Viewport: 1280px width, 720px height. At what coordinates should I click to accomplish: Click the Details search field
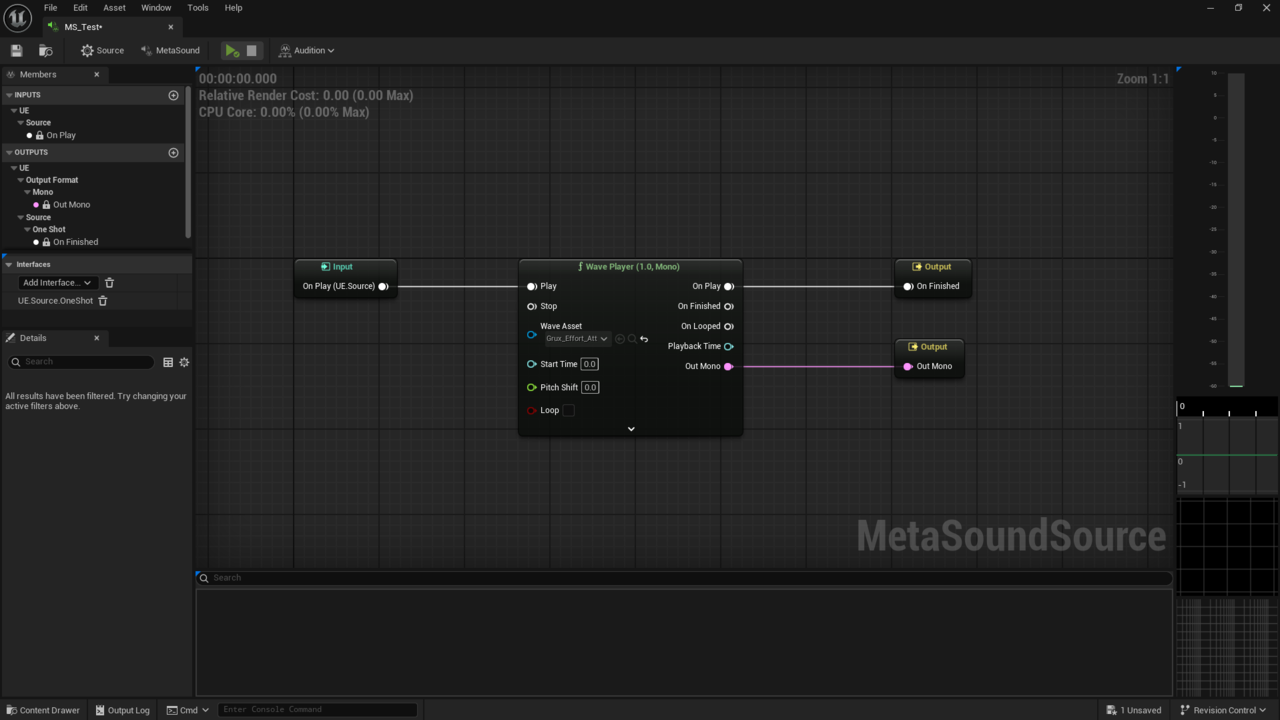tap(81, 362)
